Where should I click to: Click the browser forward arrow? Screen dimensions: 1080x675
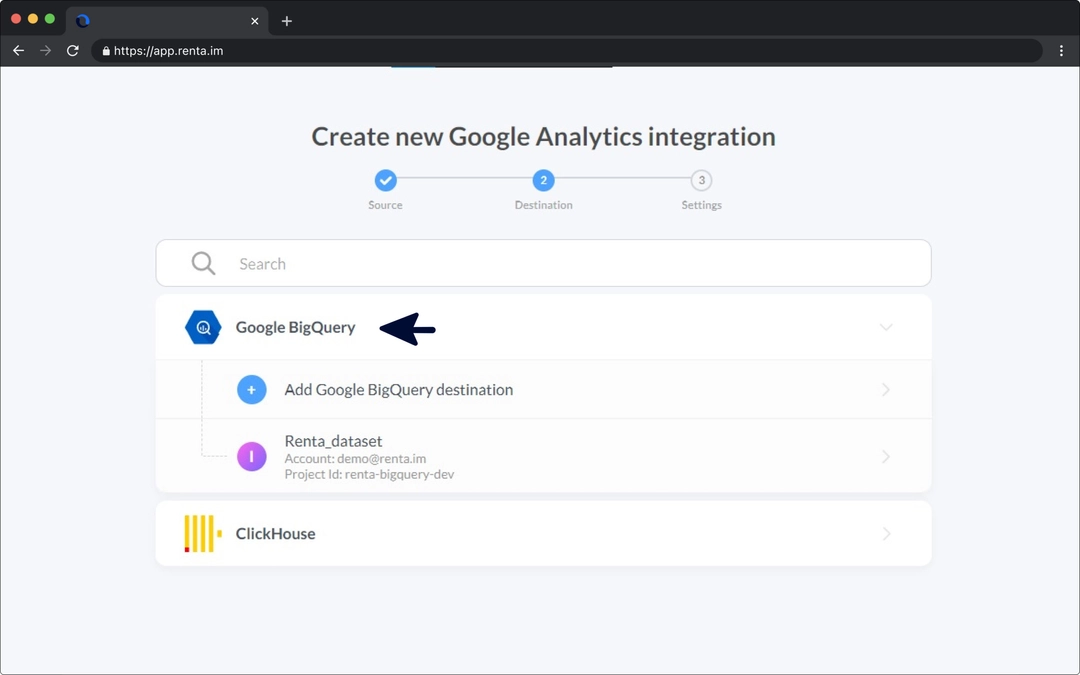[x=45, y=51]
